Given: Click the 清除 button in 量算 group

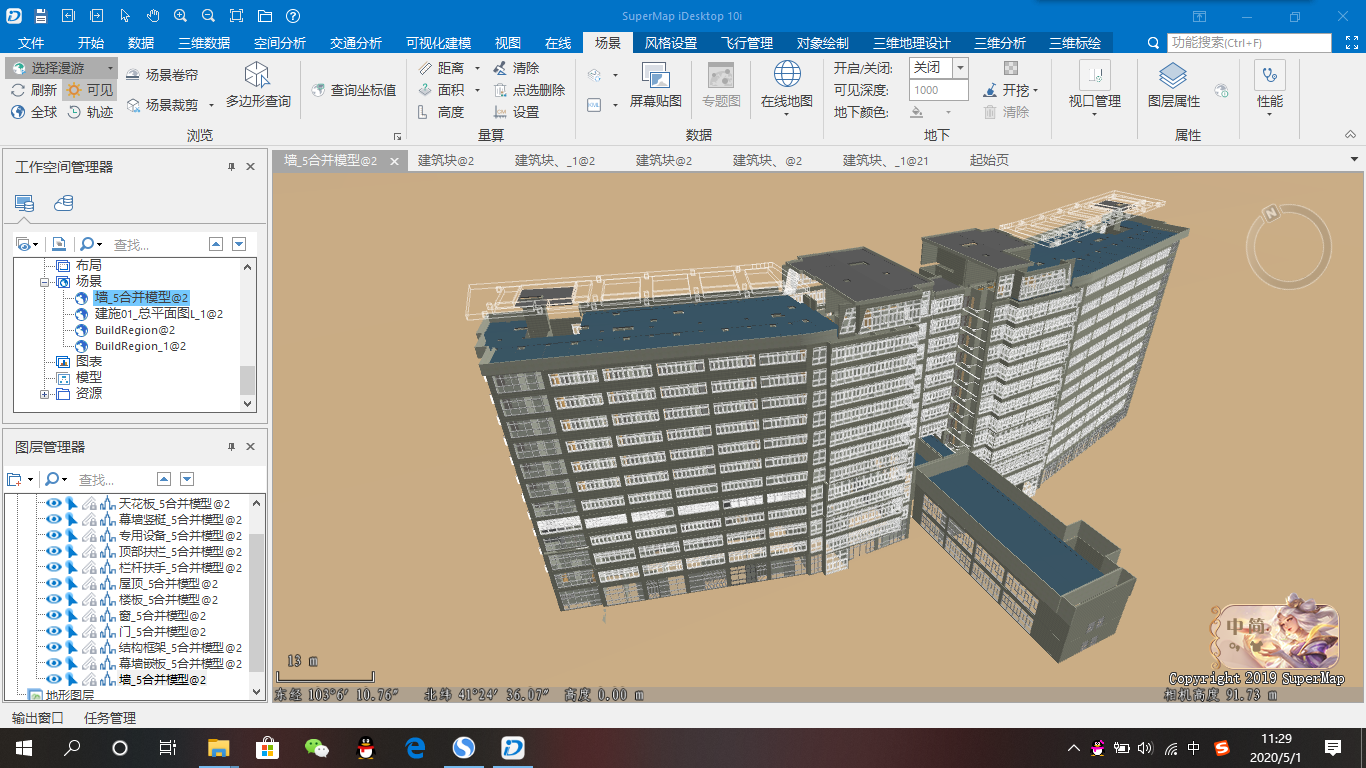Looking at the screenshot, I should pyautogui.click(x=517, y=68).
